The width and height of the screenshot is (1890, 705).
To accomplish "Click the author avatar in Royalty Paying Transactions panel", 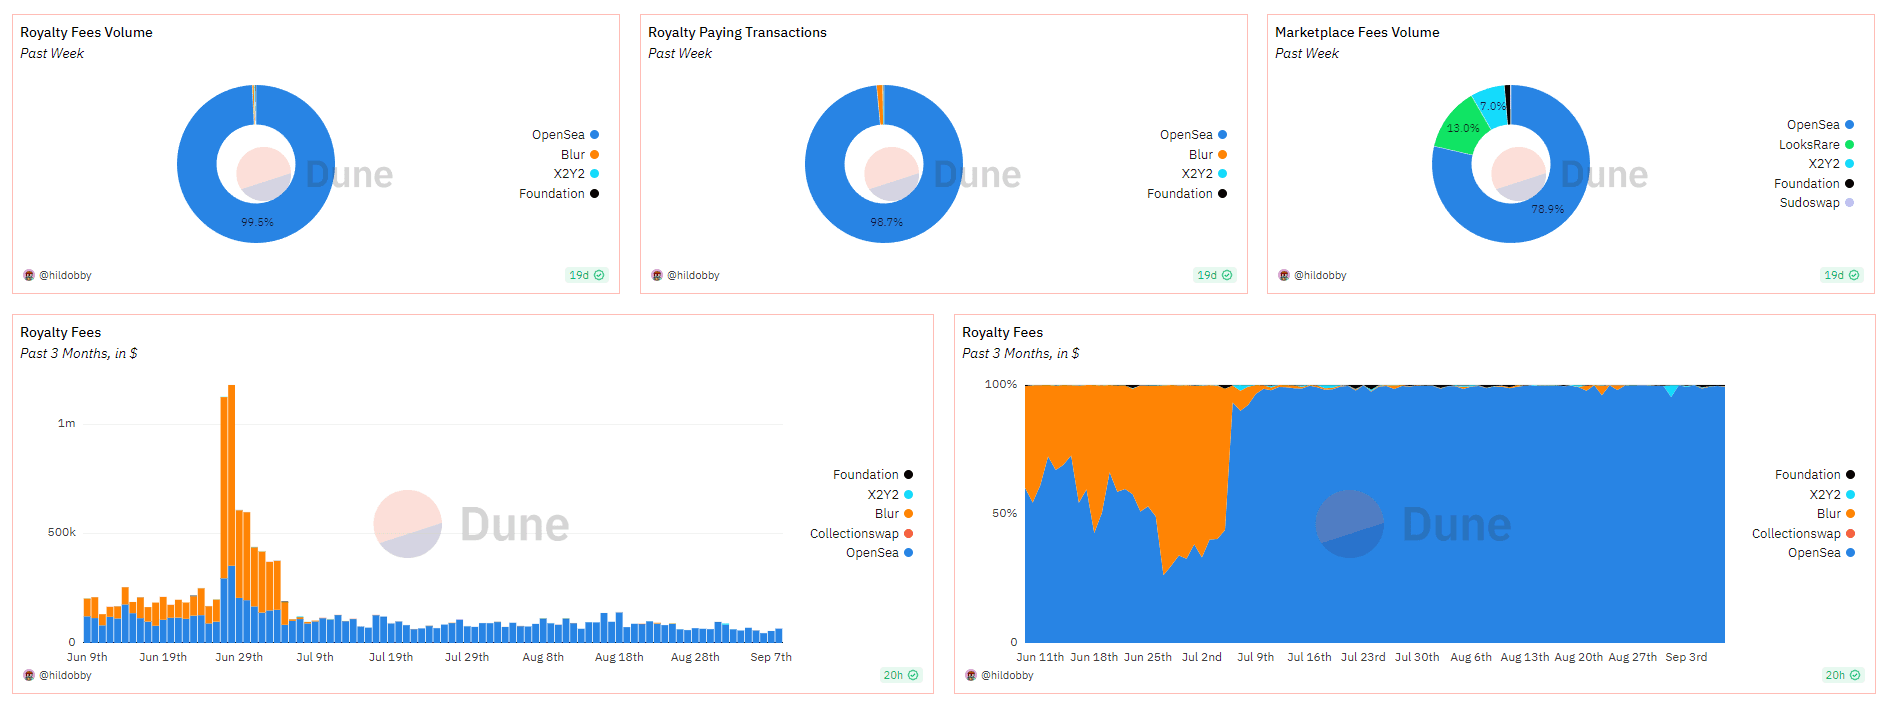I will tap(657, 275).
